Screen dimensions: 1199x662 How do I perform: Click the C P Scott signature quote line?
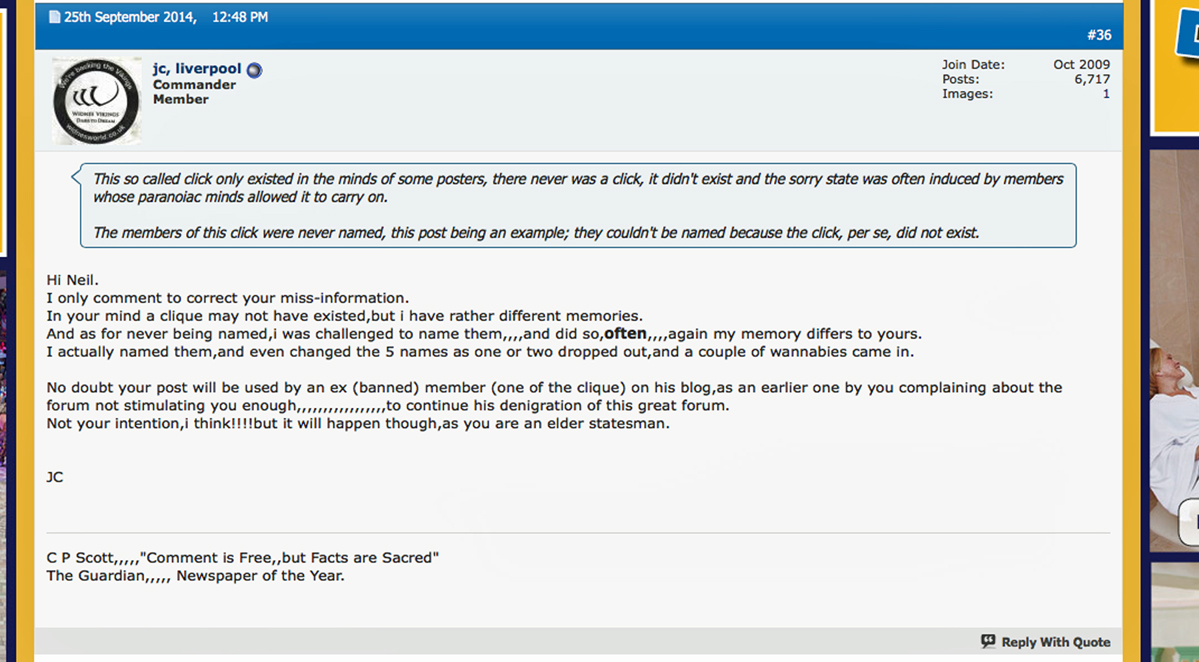243,557
